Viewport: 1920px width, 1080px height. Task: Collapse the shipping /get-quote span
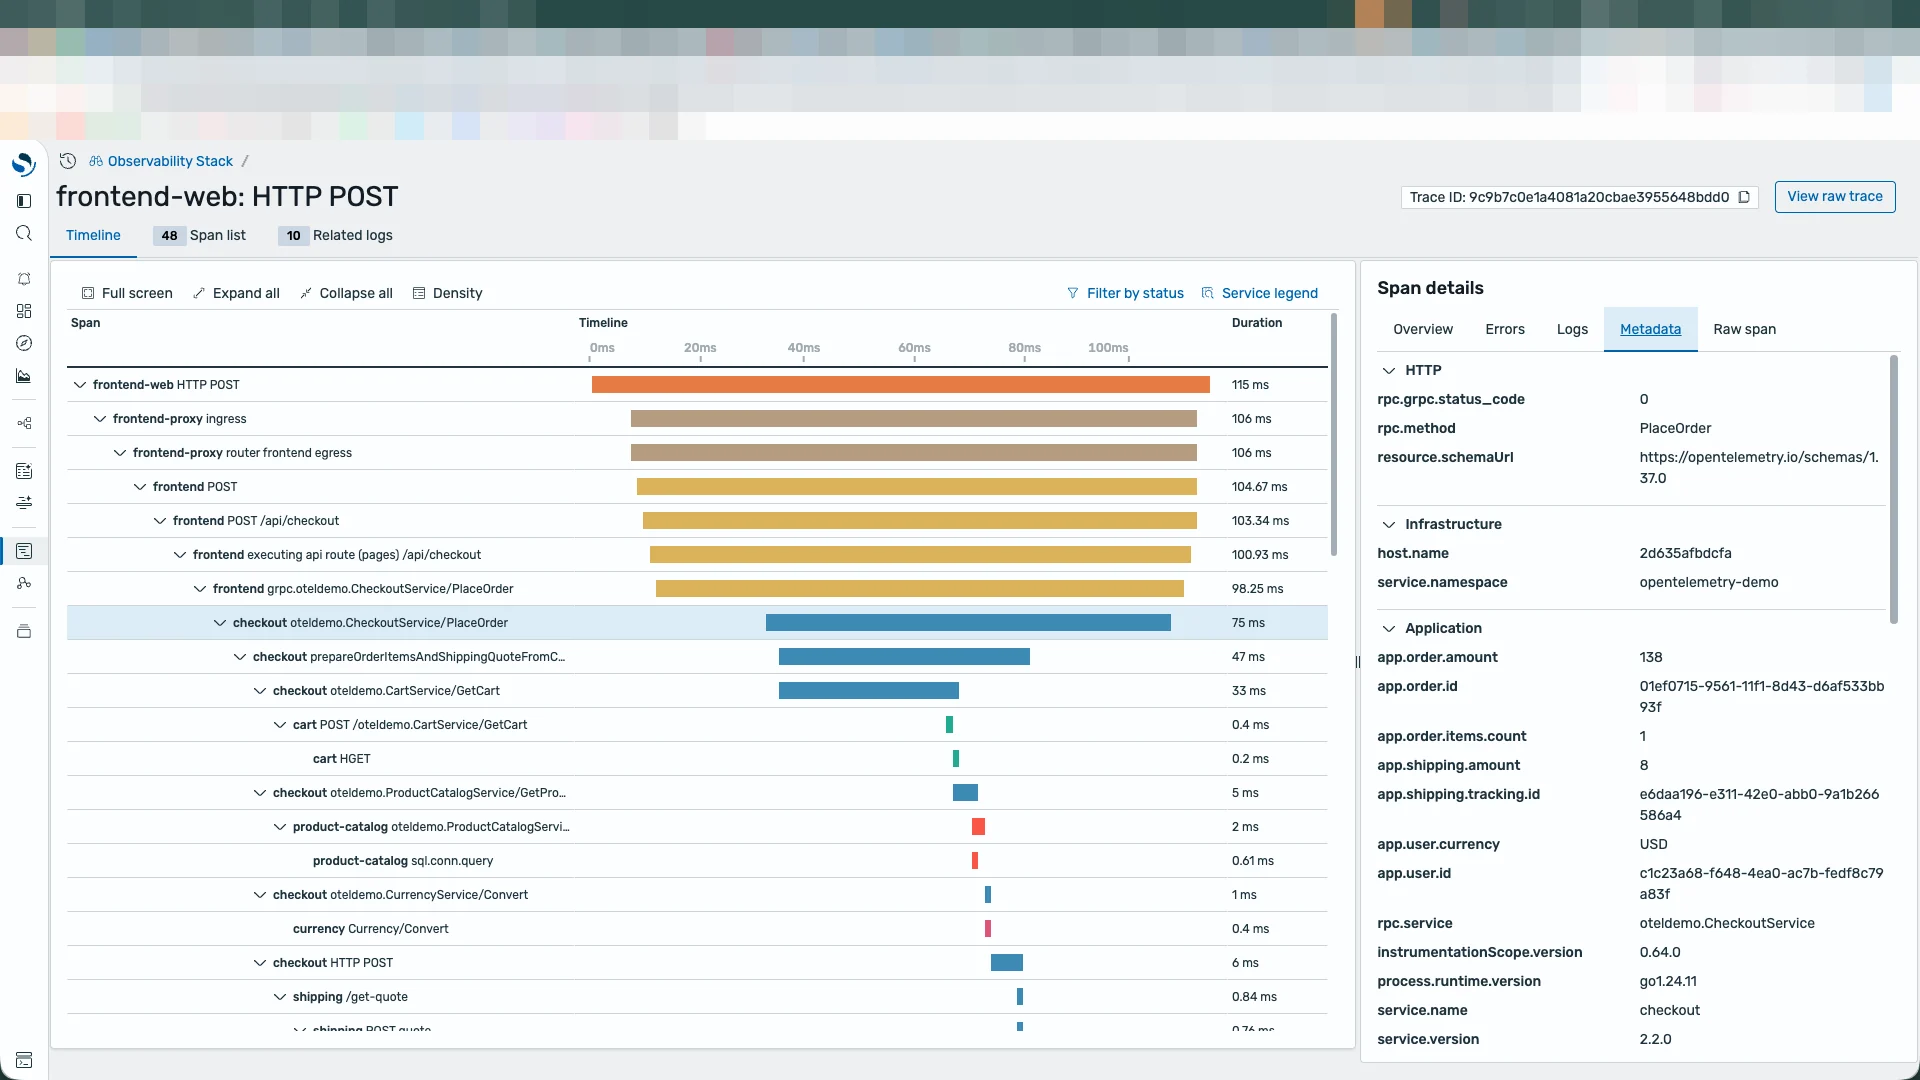(280, 997)
